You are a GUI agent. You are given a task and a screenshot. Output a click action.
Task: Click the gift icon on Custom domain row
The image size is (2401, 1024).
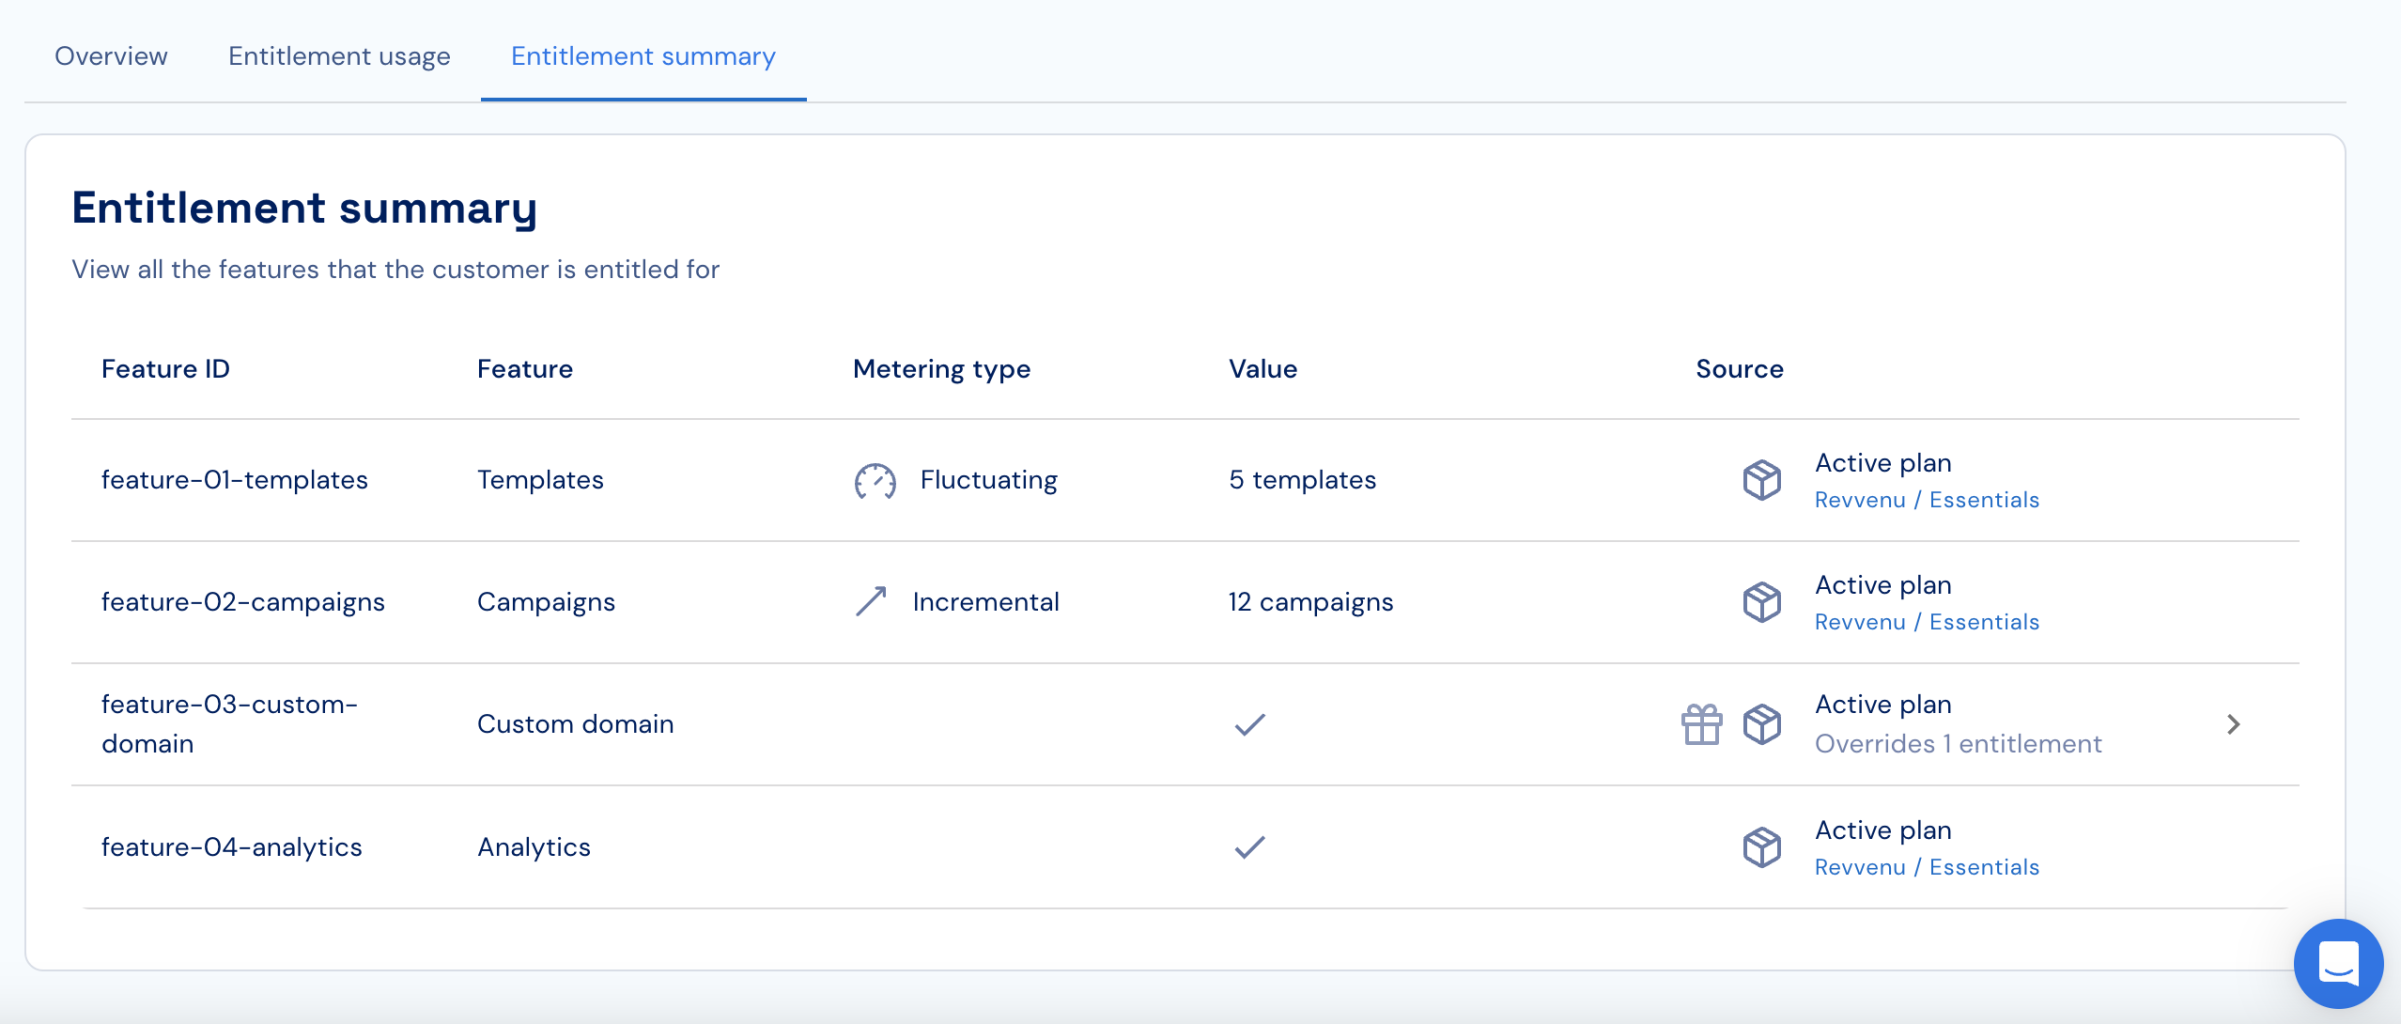click(1701, 724)
